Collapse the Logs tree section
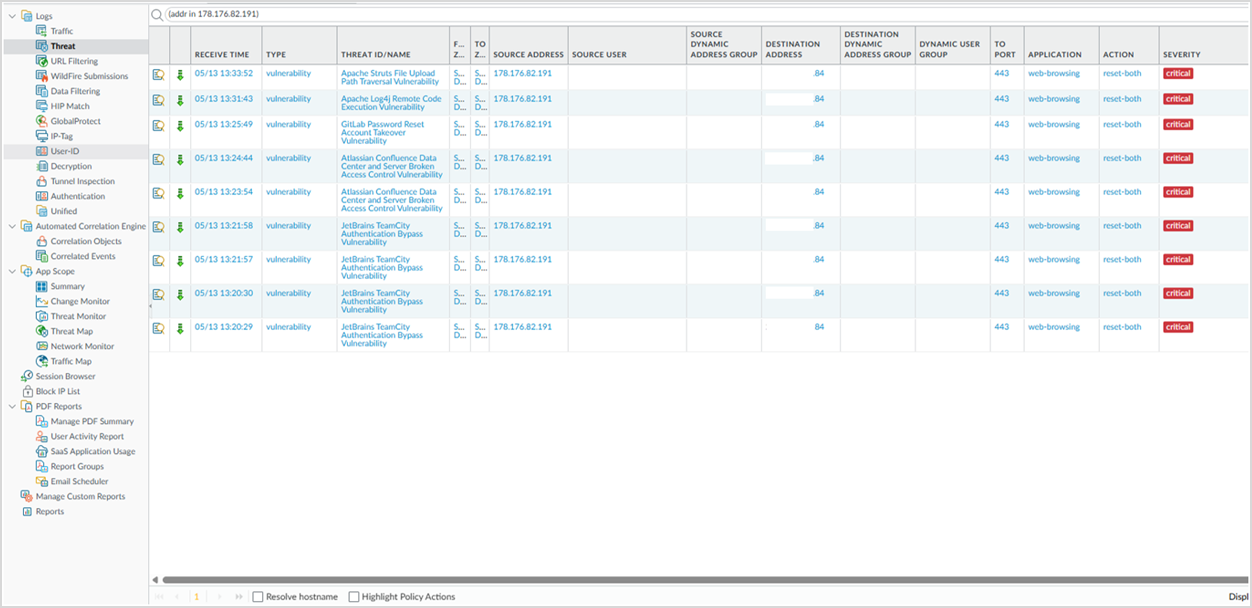 [12, 16]
